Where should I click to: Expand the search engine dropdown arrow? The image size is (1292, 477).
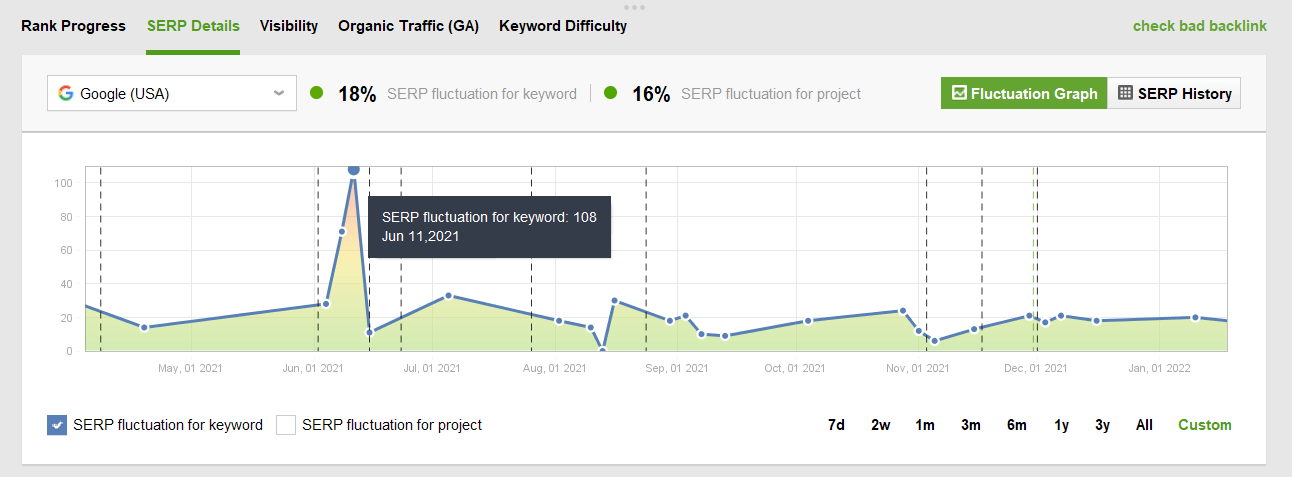(x=279, y=94)
